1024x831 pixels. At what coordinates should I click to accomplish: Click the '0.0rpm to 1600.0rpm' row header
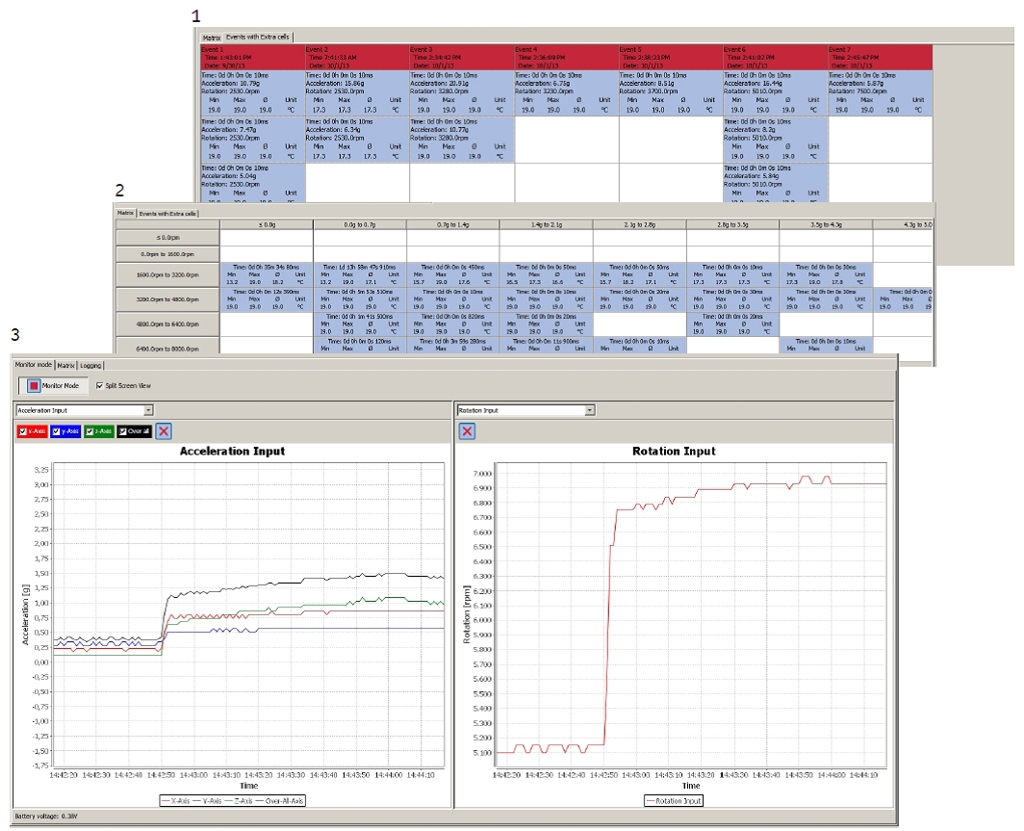pyautogui.click(x=168, y=254)
